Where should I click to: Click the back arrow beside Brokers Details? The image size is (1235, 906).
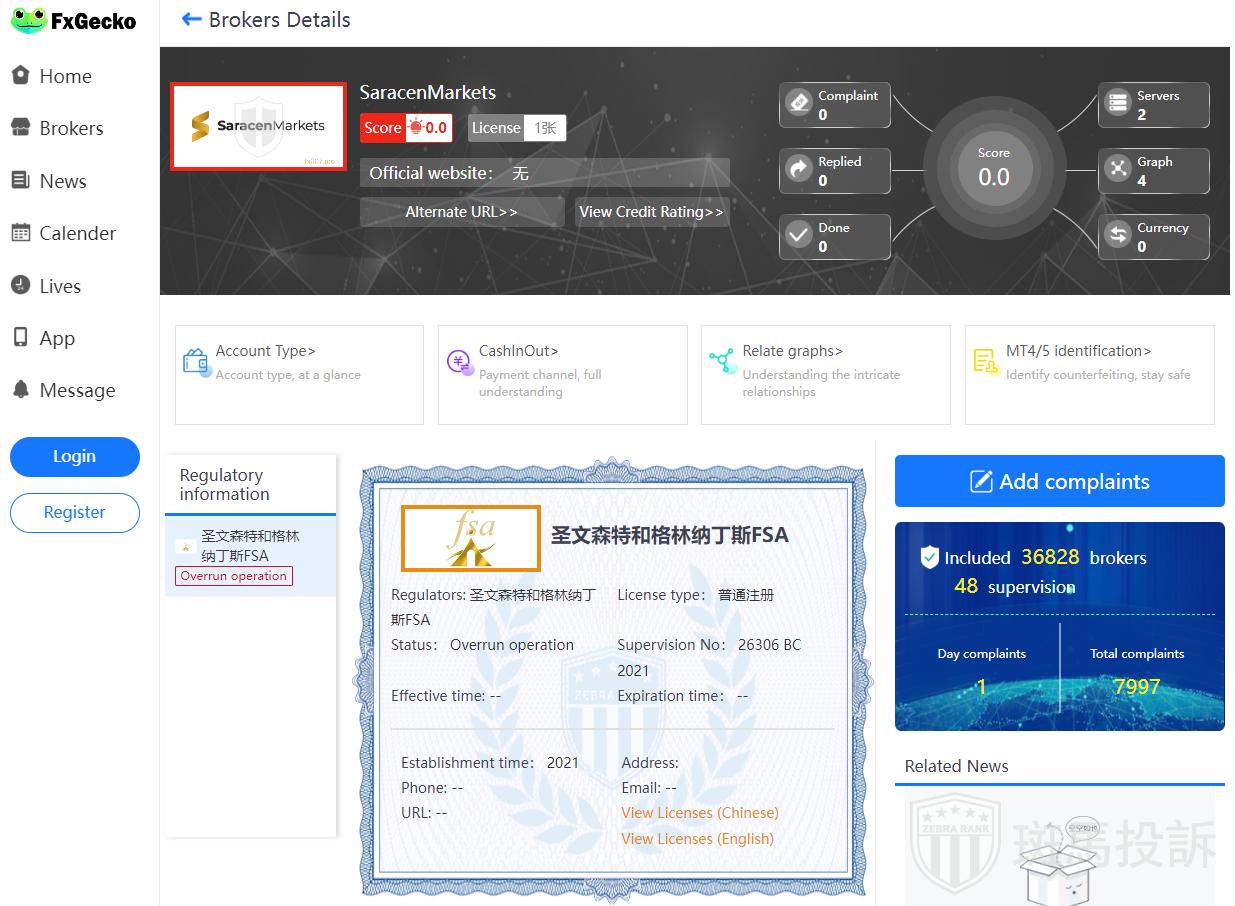click(x=191, y=20)
